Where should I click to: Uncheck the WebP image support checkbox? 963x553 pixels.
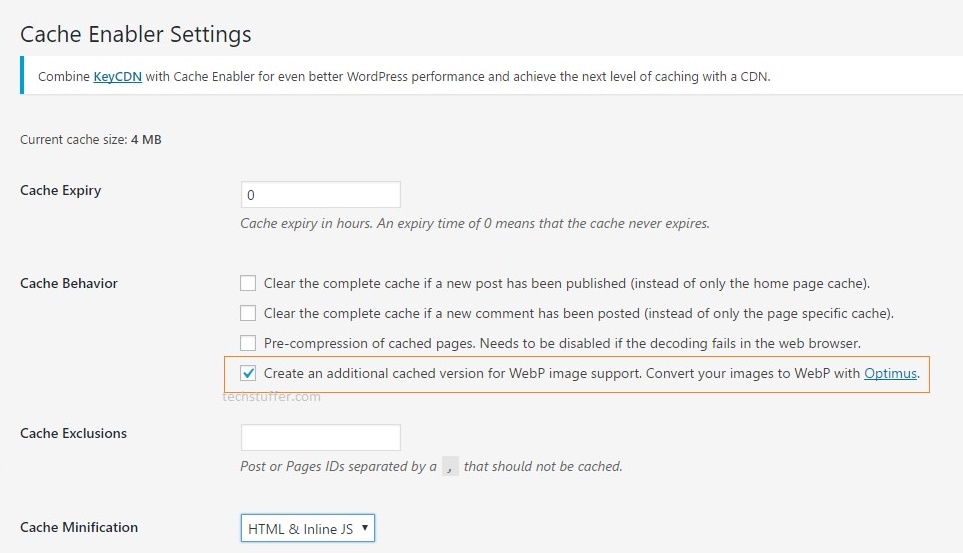(248, 373)
